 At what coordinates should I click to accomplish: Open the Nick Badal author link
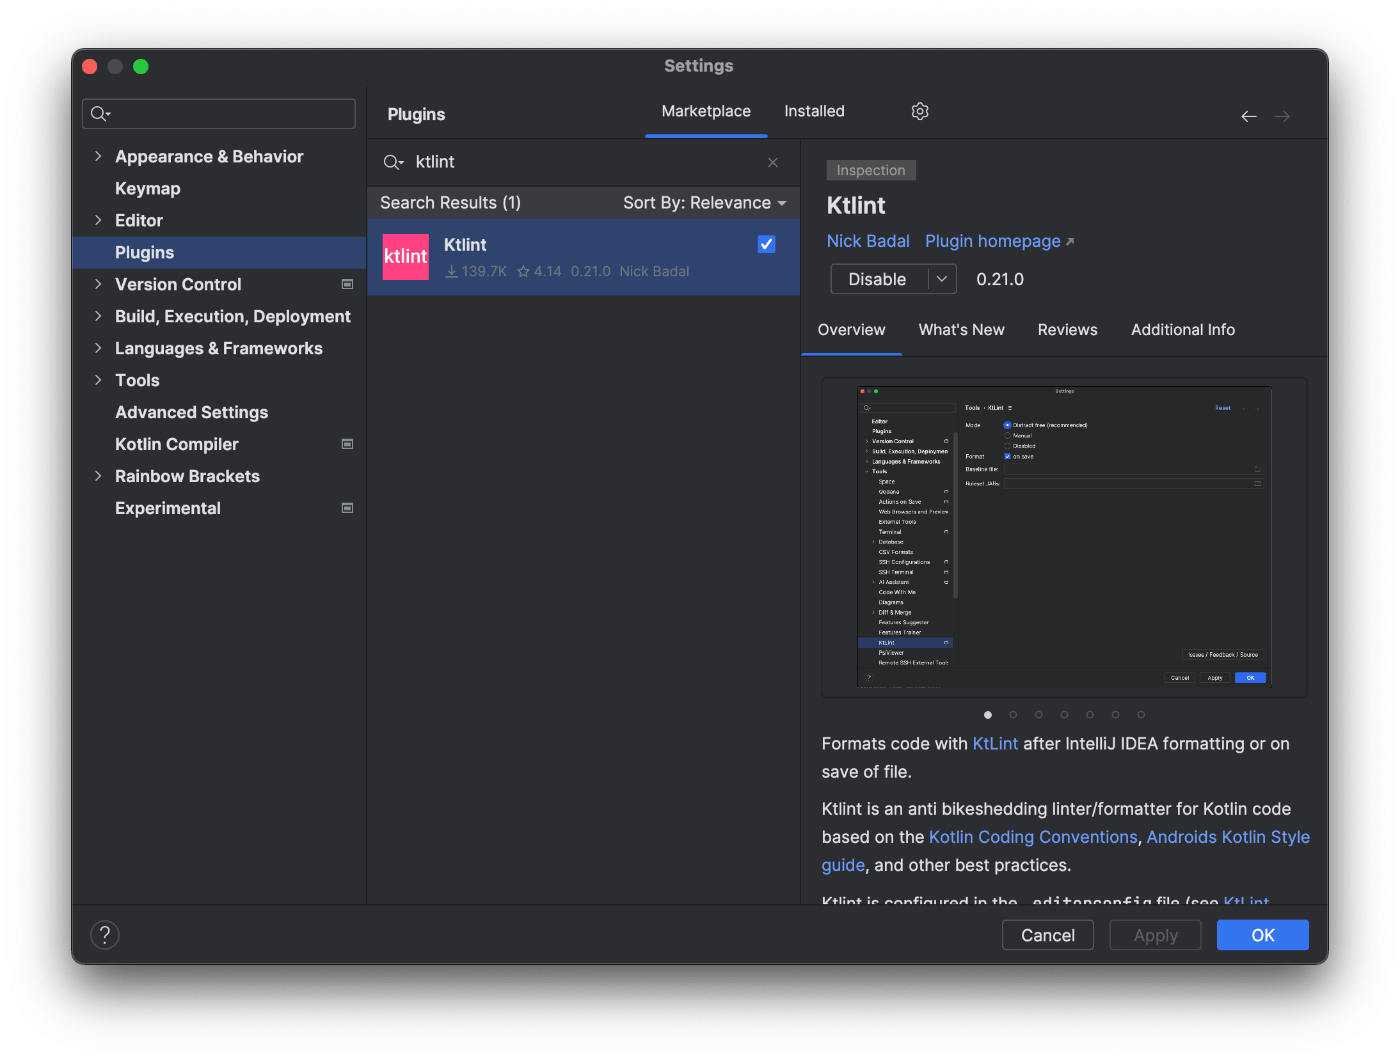click(868, 241)
